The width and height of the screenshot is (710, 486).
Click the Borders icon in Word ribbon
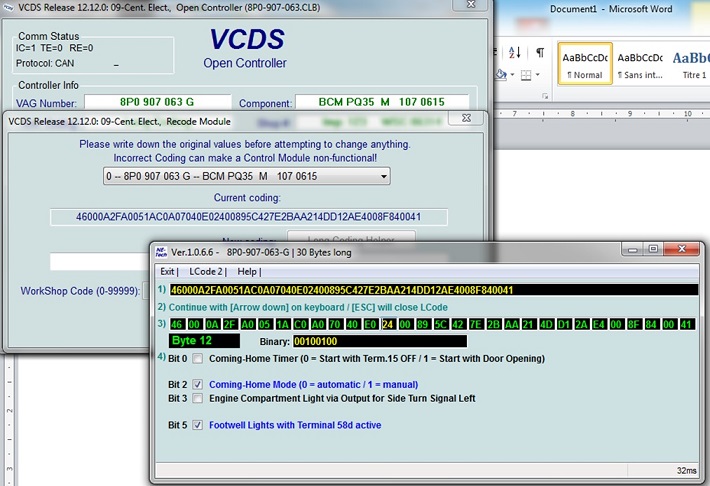[x=526, y=75]
